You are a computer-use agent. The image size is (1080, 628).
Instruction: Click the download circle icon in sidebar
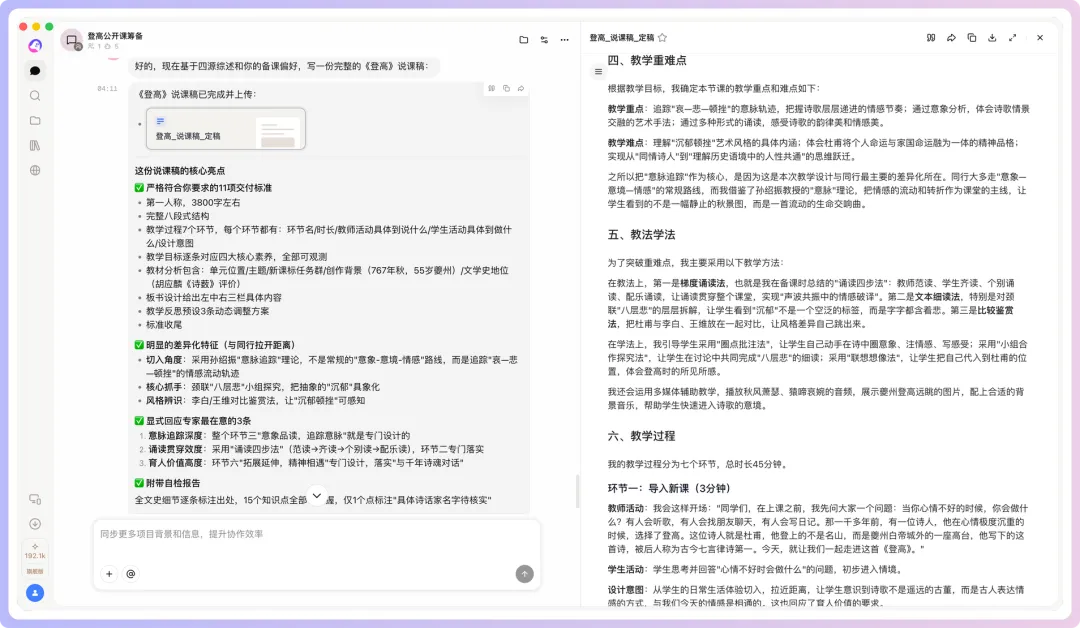coord(35,524)
